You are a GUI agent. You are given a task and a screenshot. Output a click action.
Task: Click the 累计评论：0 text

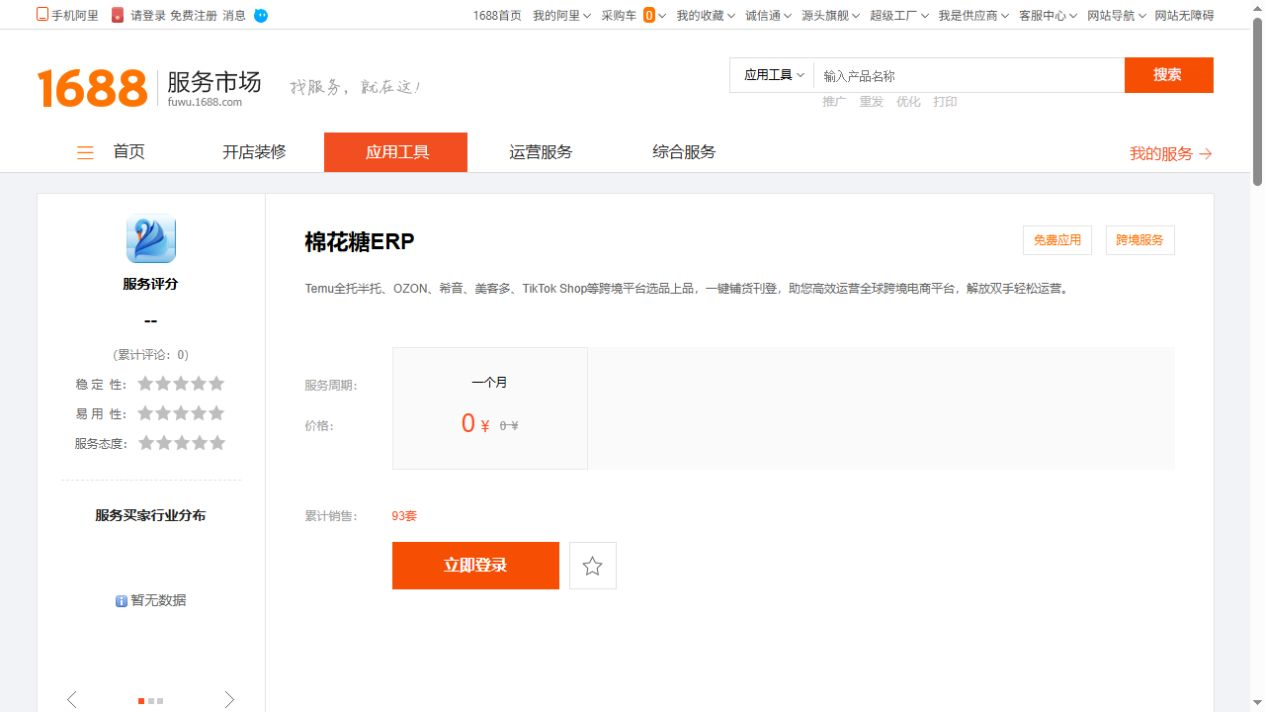click(151, 355)
